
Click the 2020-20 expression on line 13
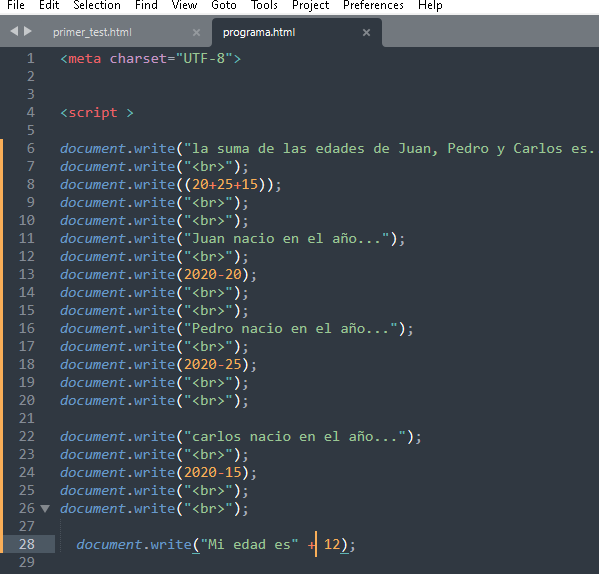tap(213, 275)
